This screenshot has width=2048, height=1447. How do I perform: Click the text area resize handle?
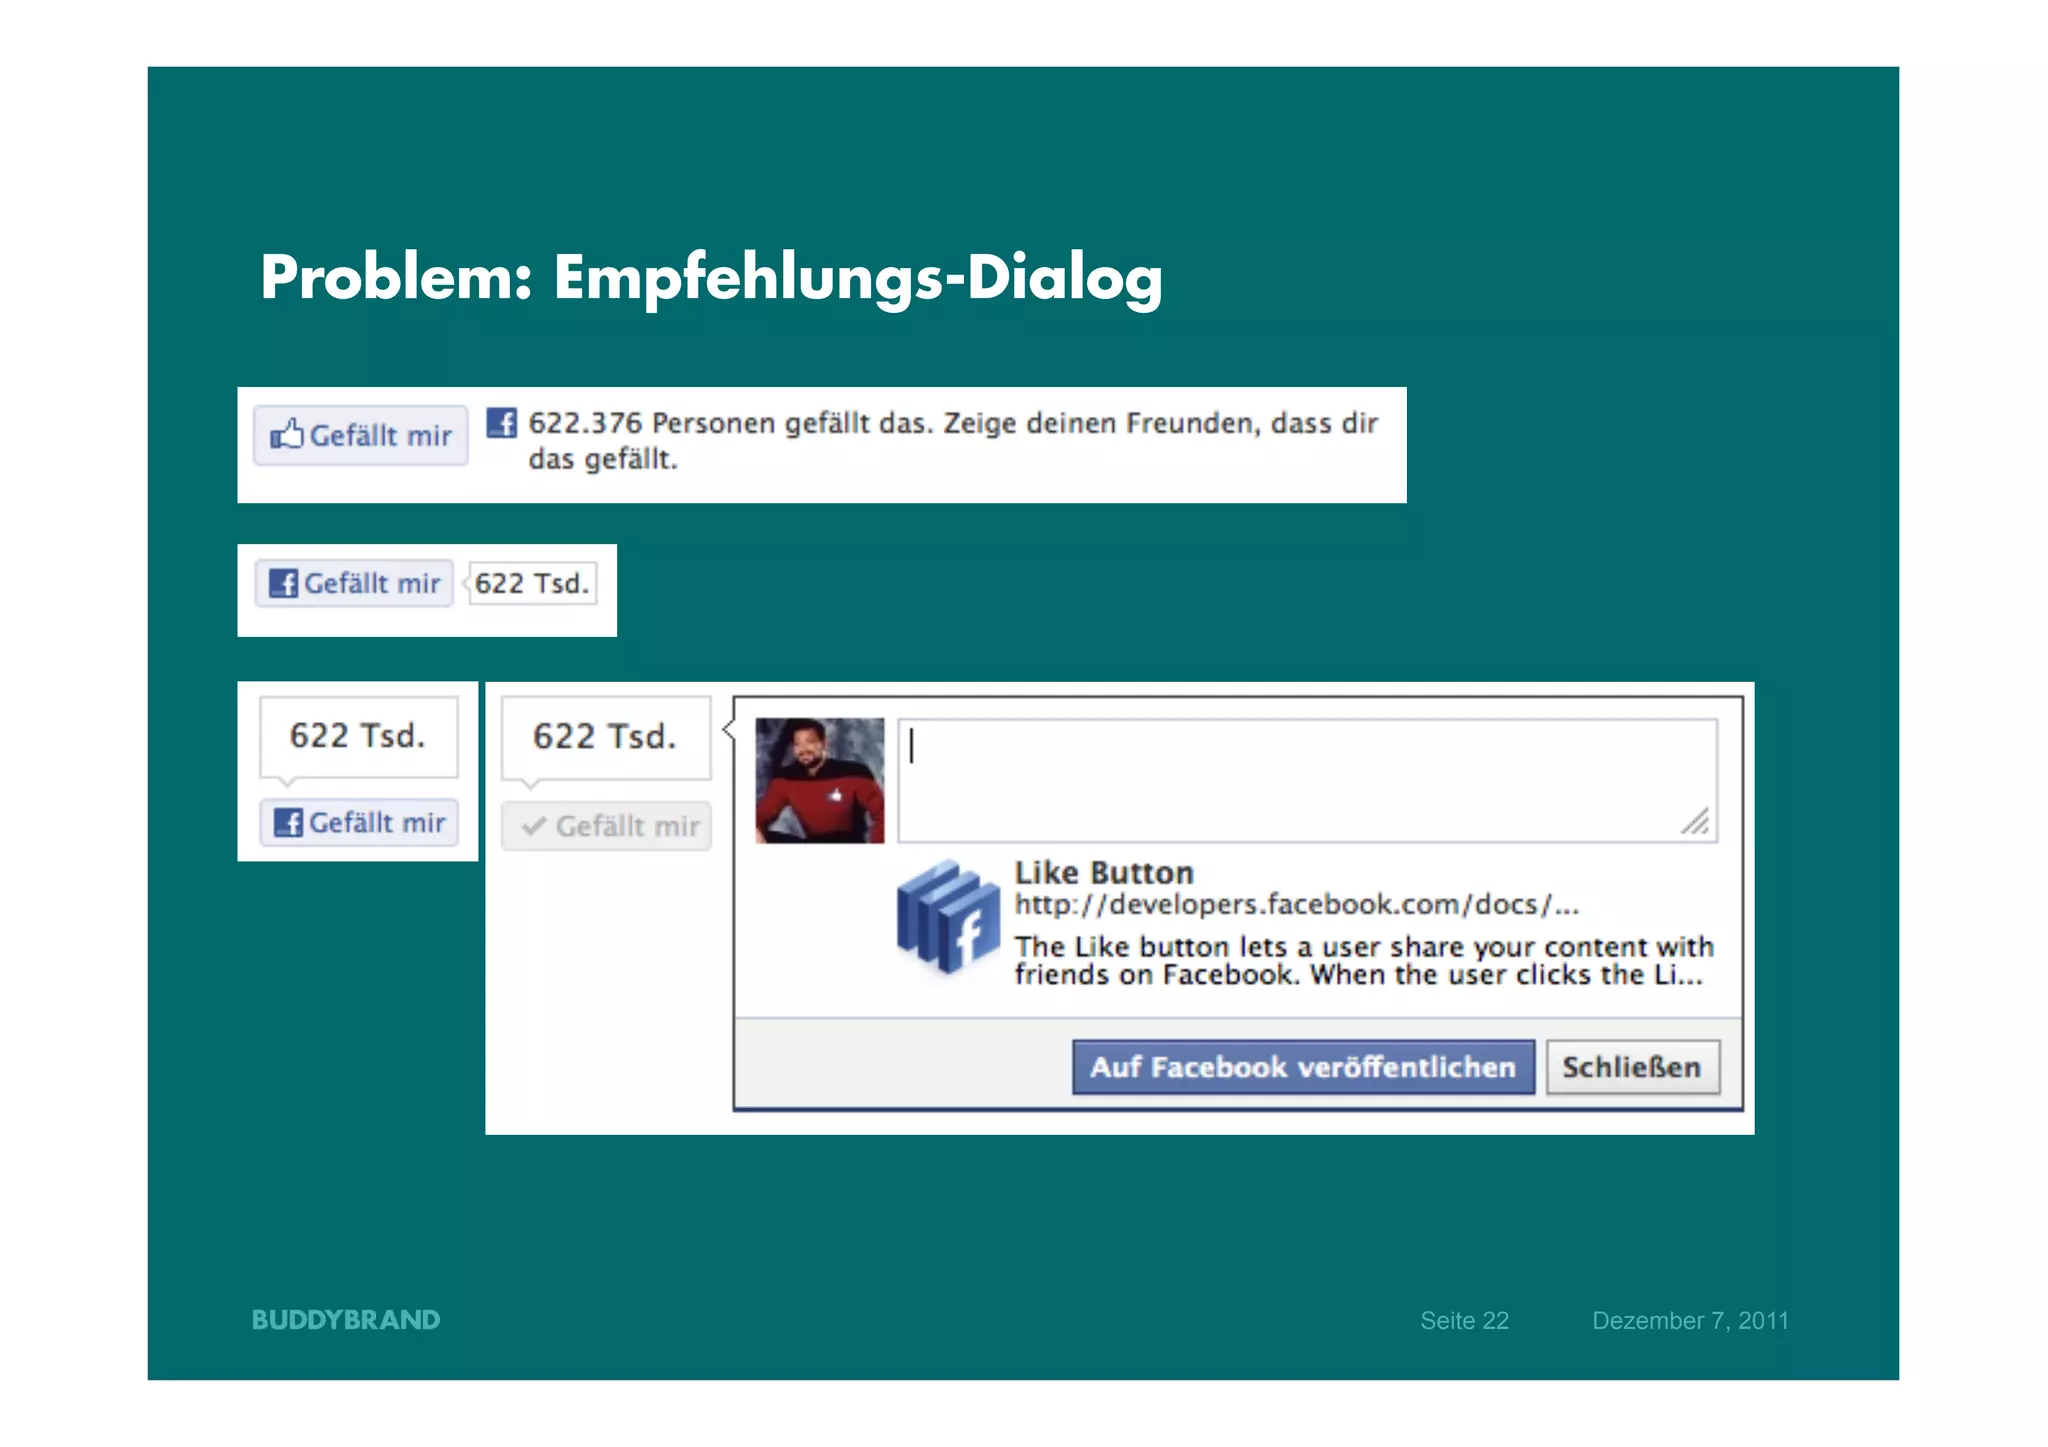pos(1695,821)
